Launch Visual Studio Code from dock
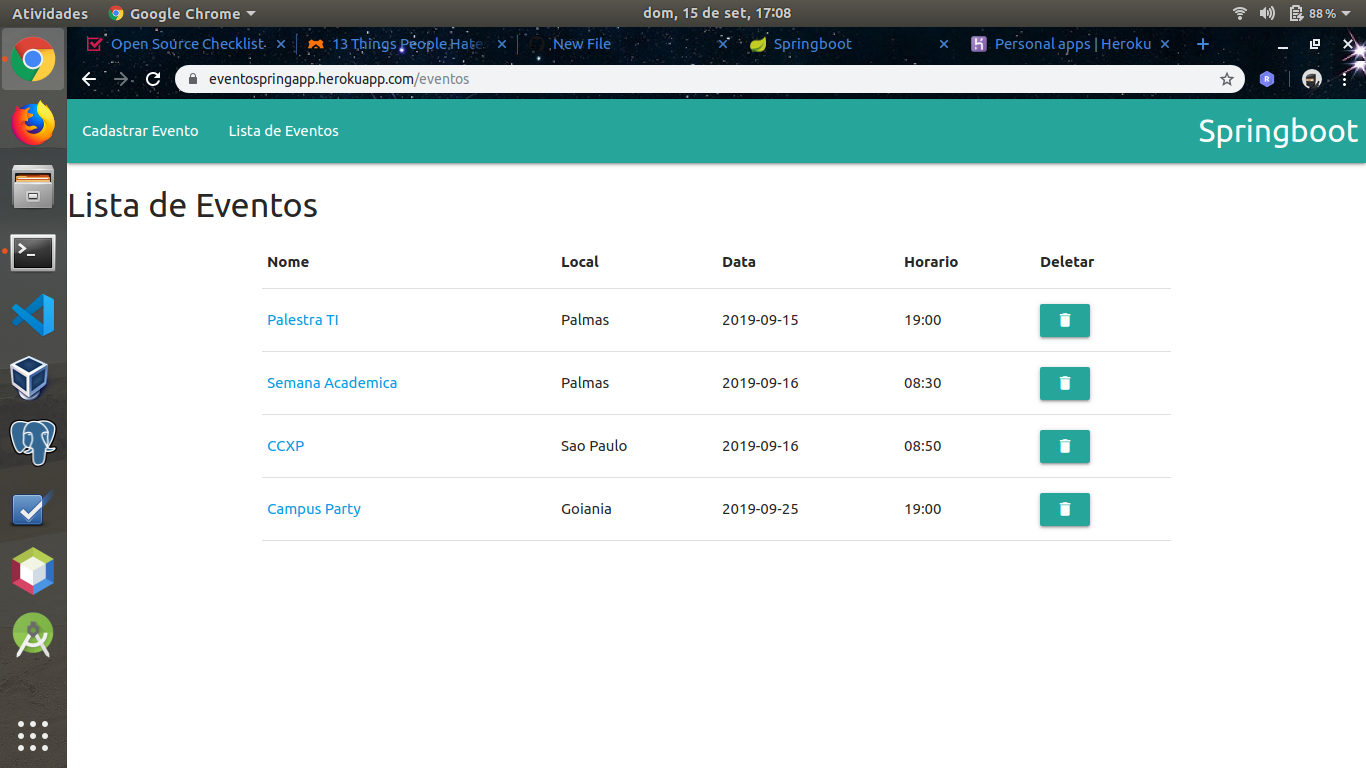Viewport: 1366px width, 768px height. point(33,315)
